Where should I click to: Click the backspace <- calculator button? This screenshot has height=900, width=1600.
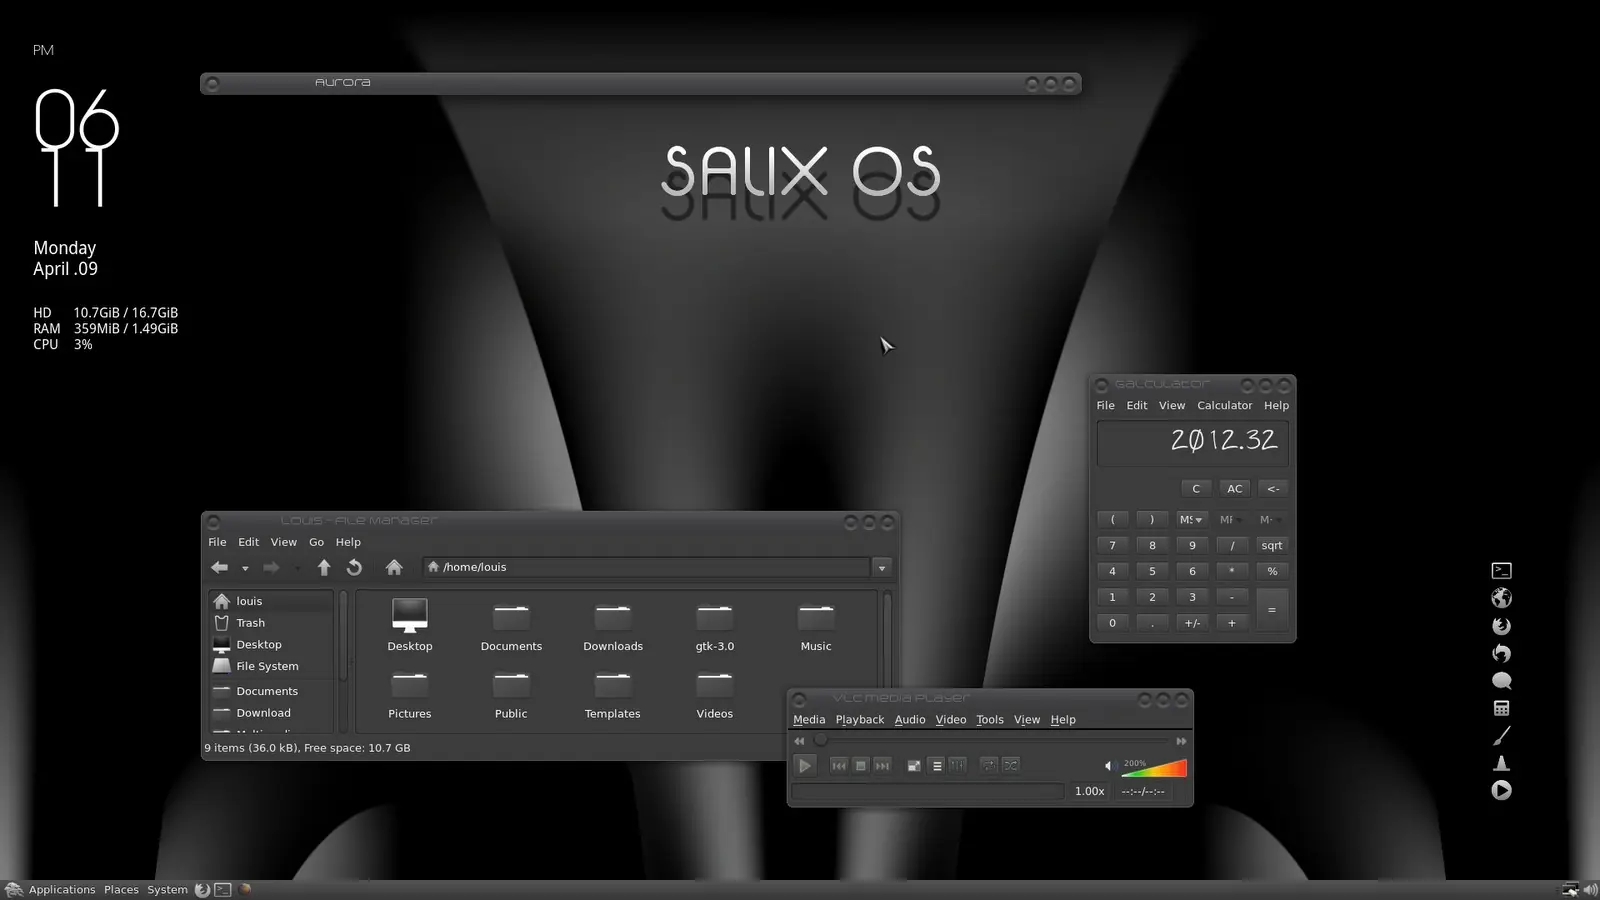(1273, 489)
